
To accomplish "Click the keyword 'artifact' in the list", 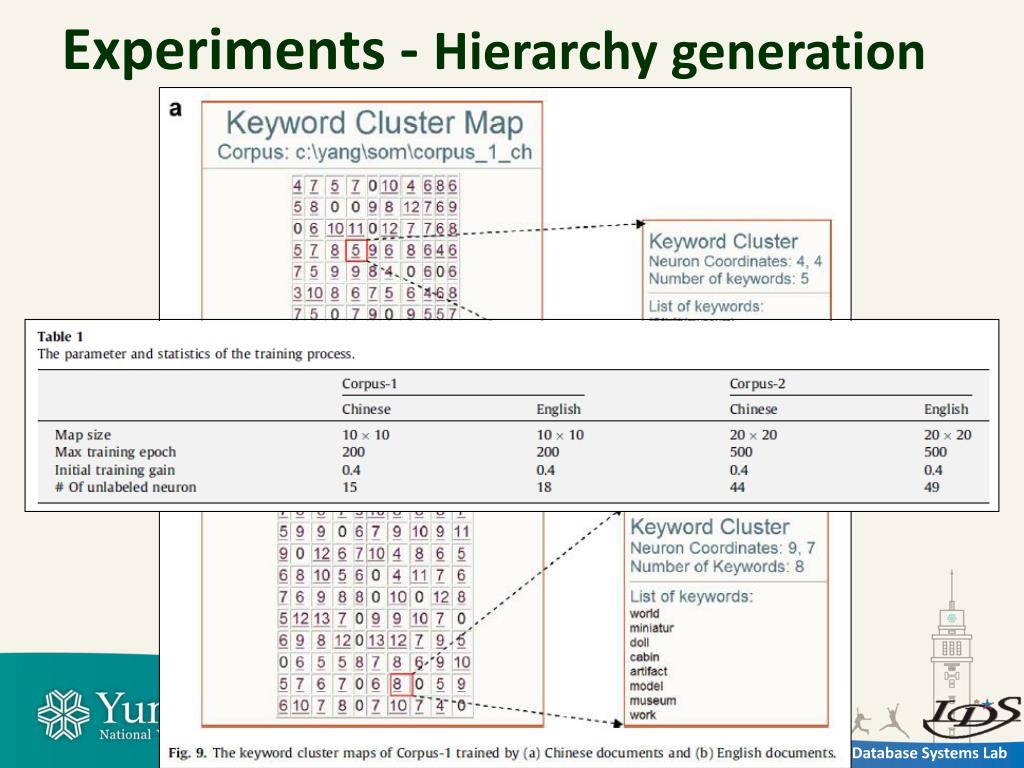I will coord(648,671).
